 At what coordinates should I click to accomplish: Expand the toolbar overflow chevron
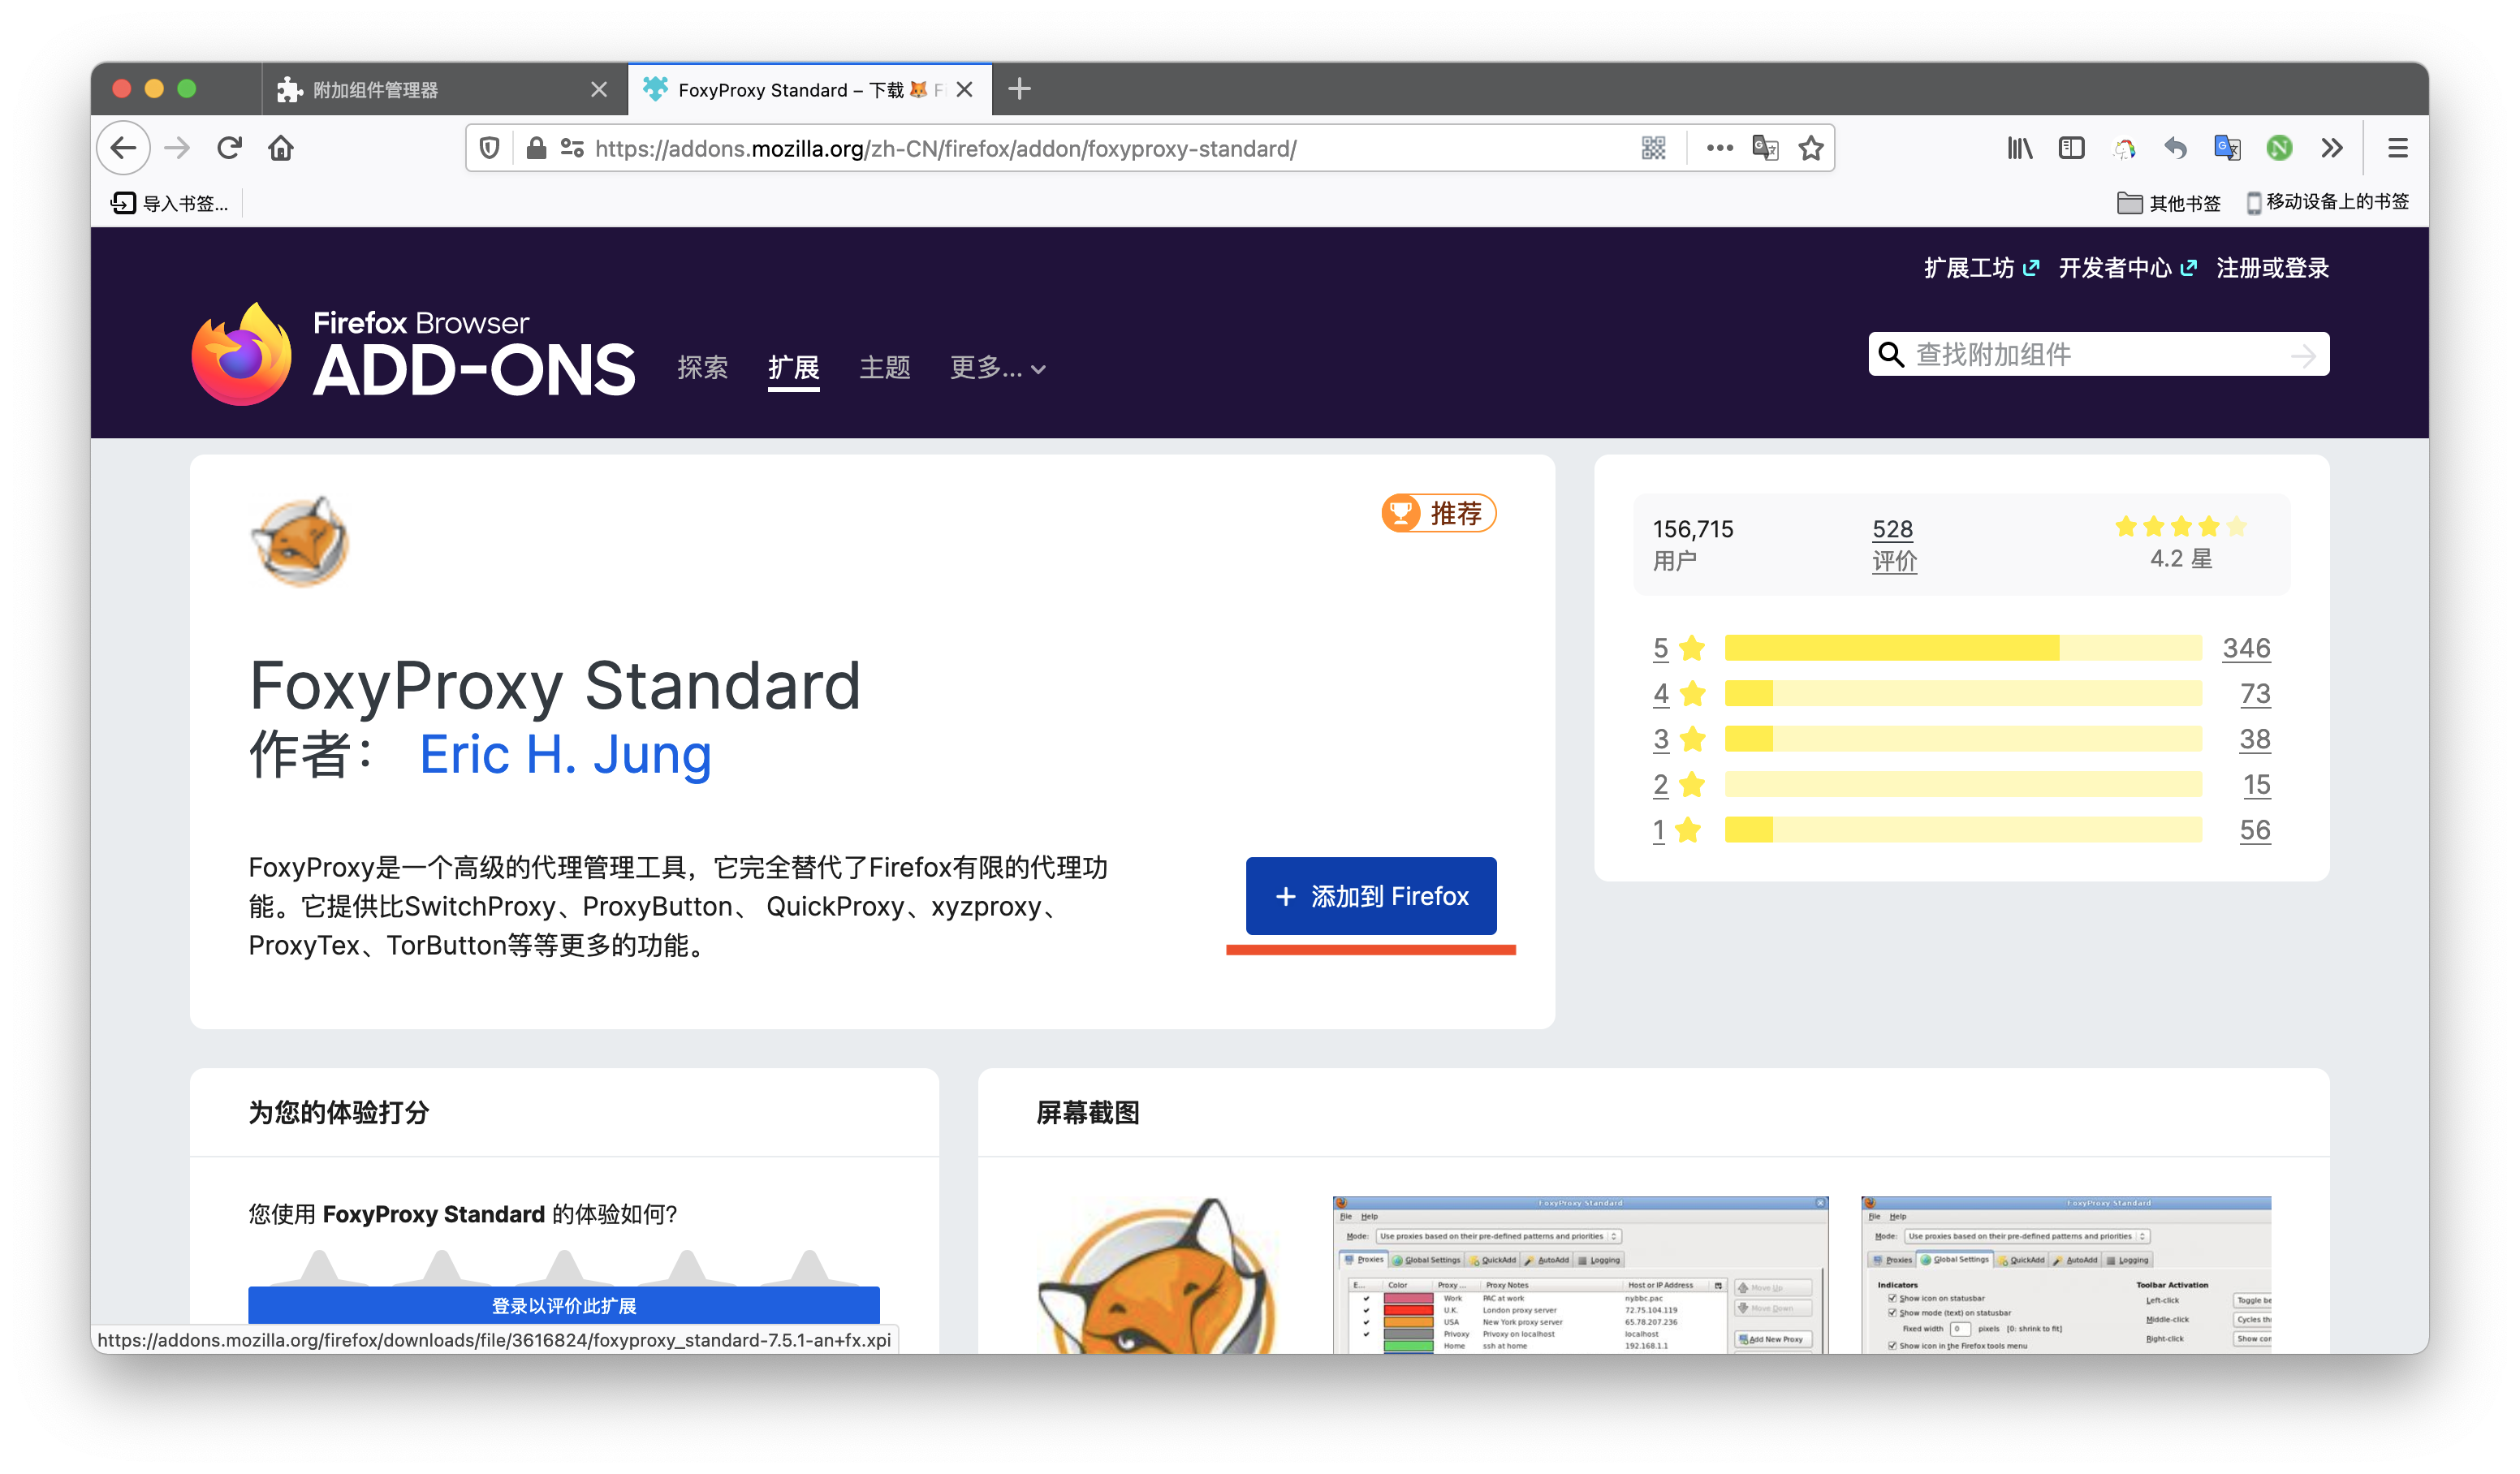point(2332,148)
